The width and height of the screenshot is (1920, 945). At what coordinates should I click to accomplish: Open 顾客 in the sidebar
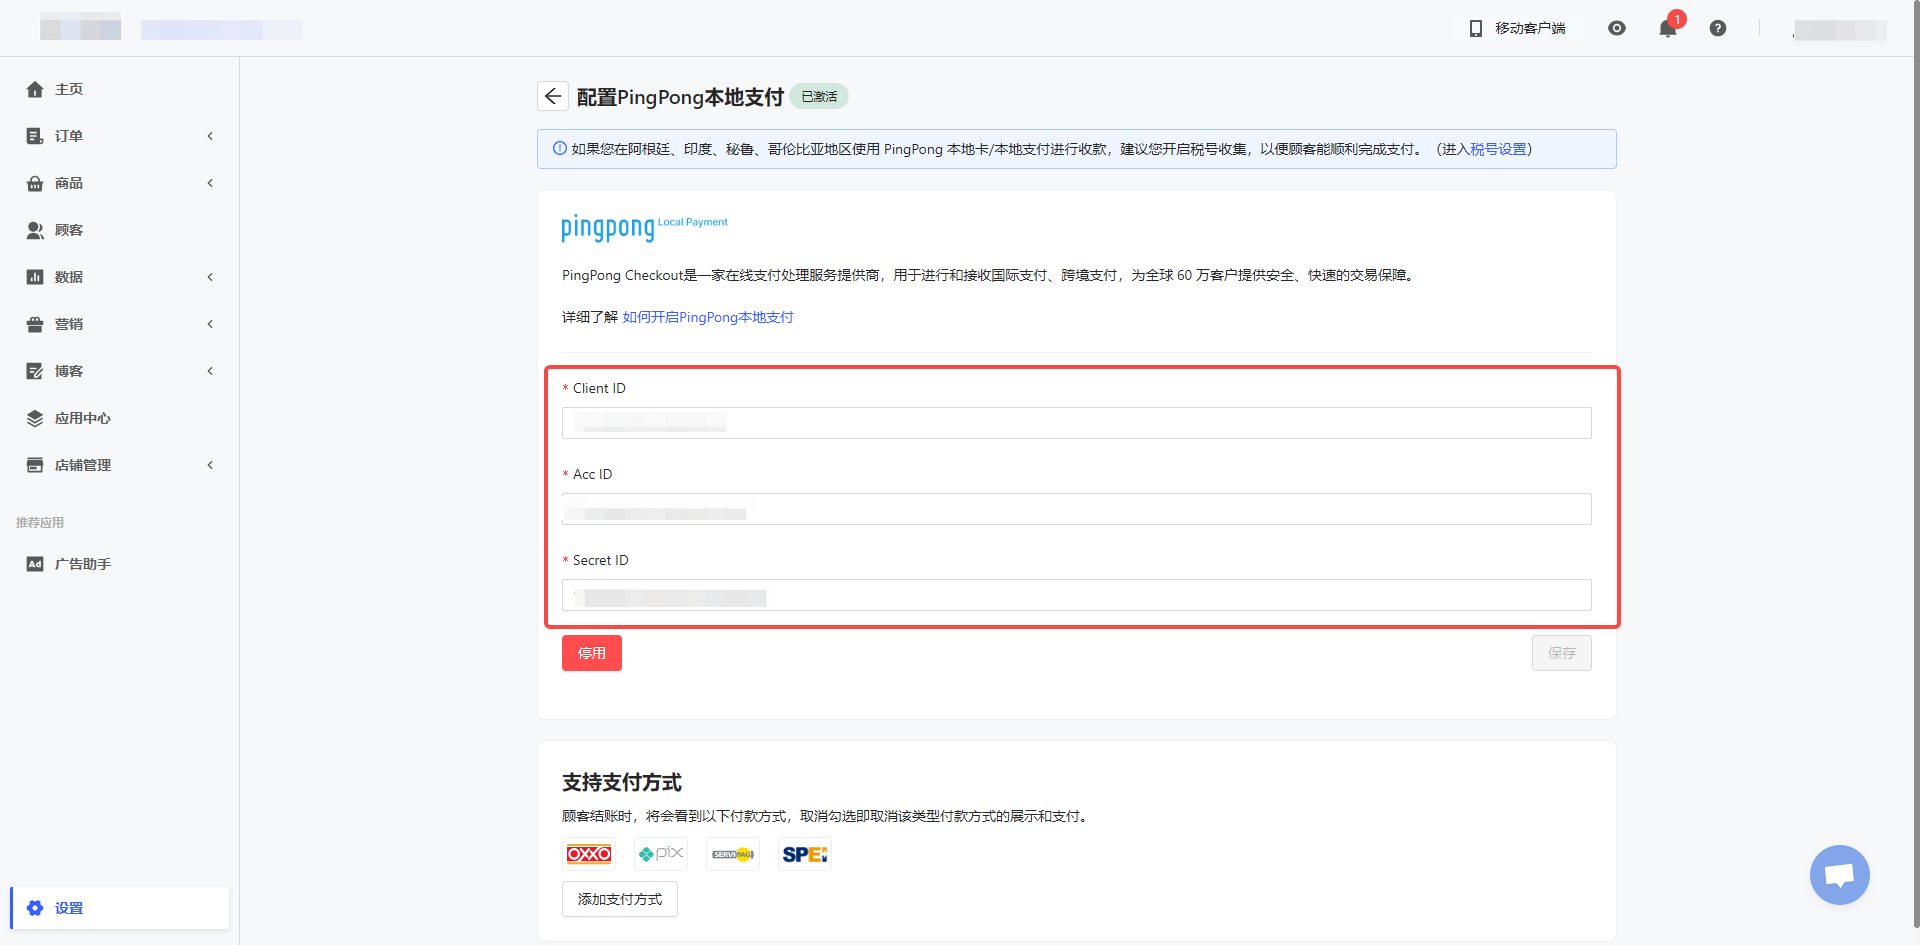coord(69,230)
